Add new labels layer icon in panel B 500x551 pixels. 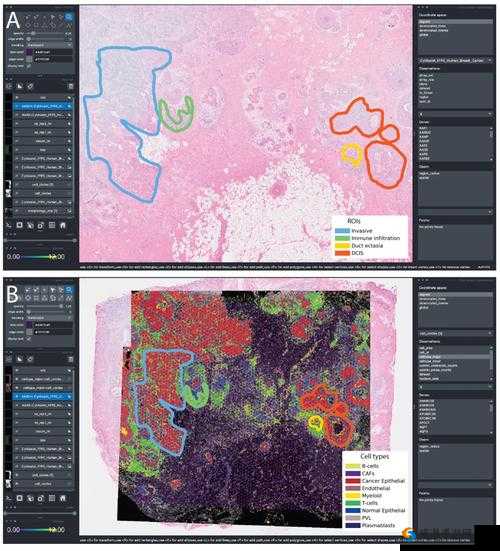(x=31, y=359)
